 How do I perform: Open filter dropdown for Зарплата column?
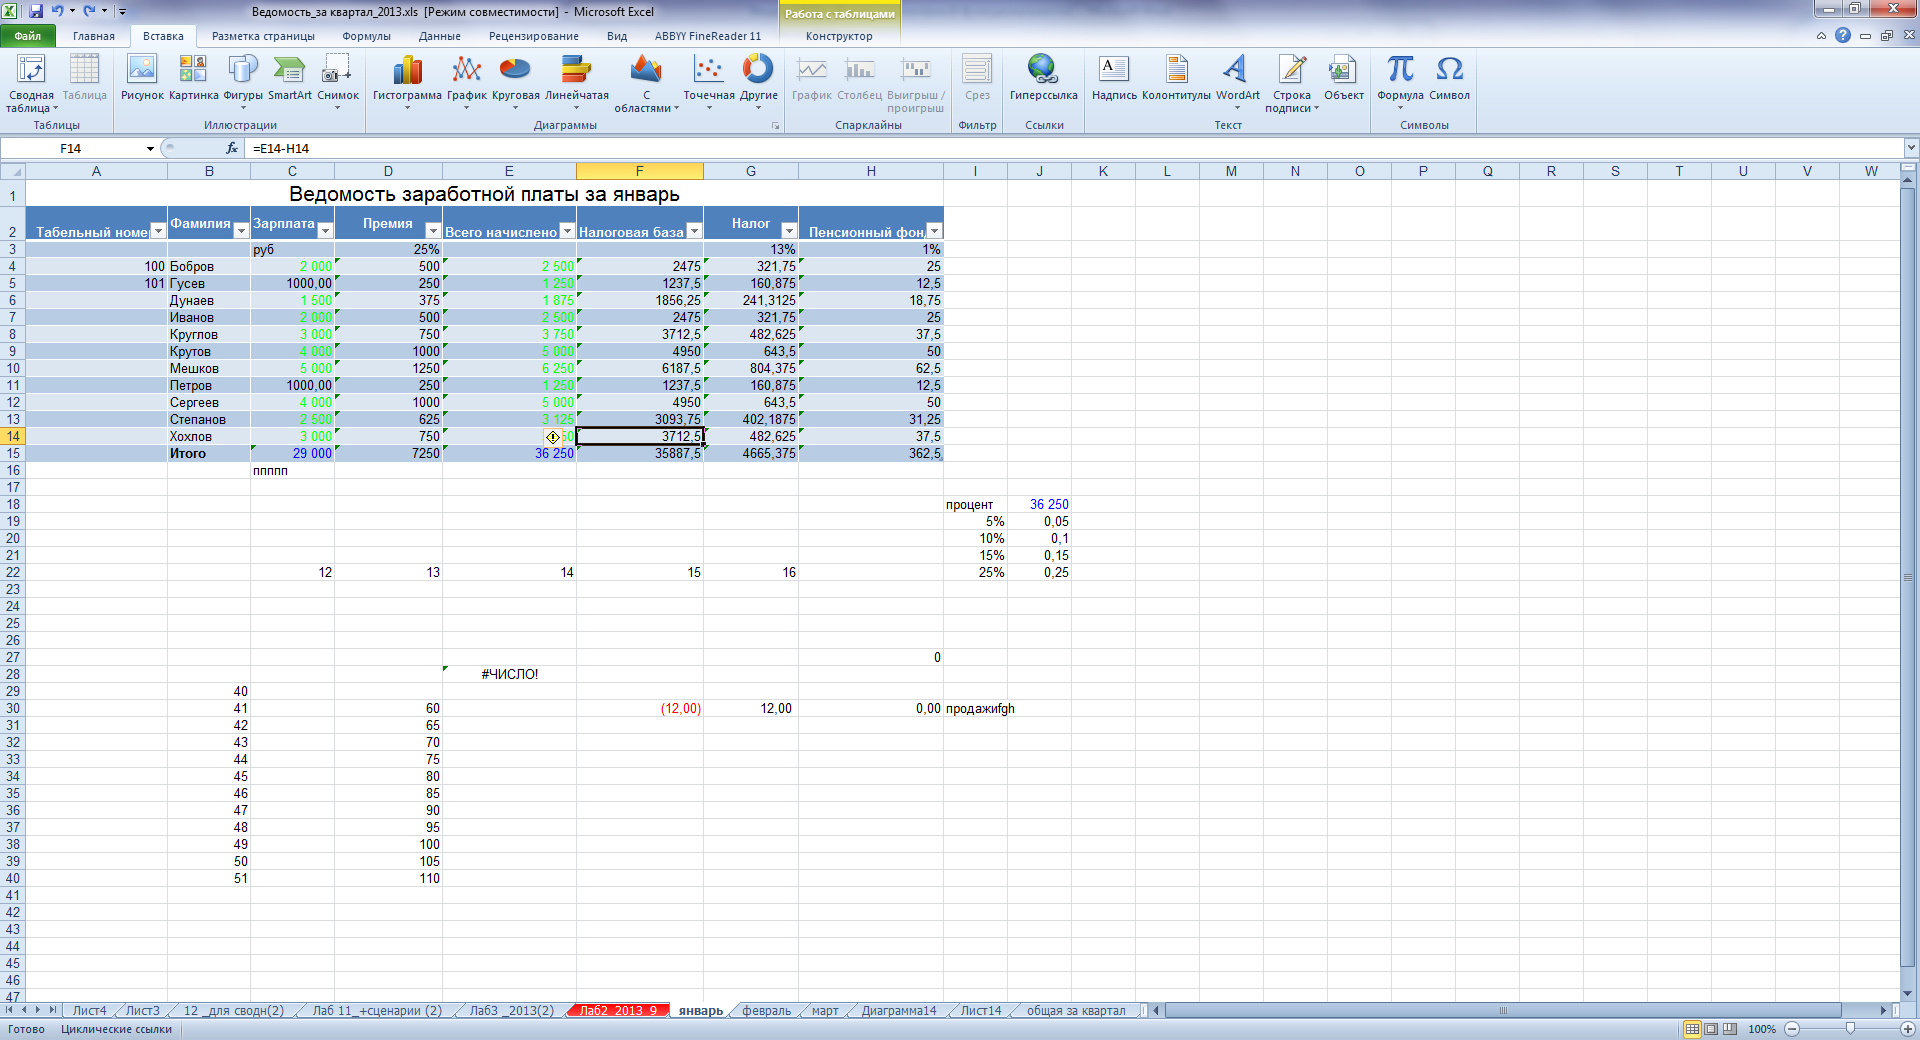click(325, 231)
